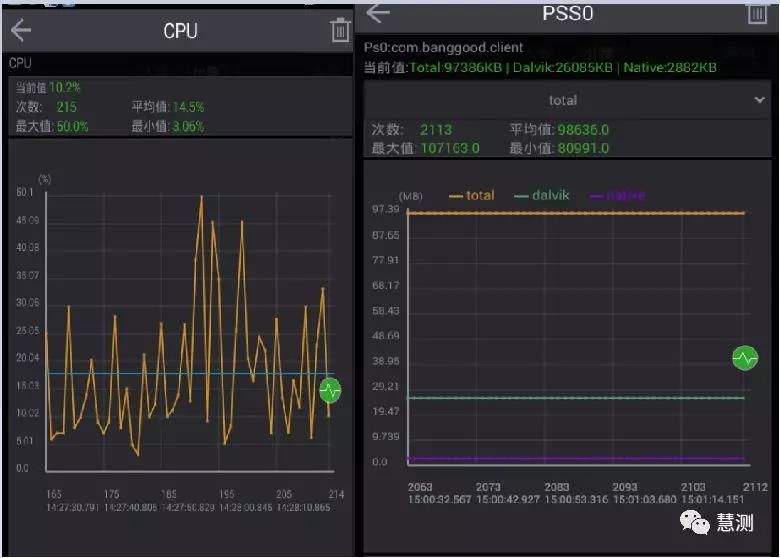Image resolution: width=780 pixels, height=558 pixels.
Task: Click the small CPU section label
Action: 20,63
